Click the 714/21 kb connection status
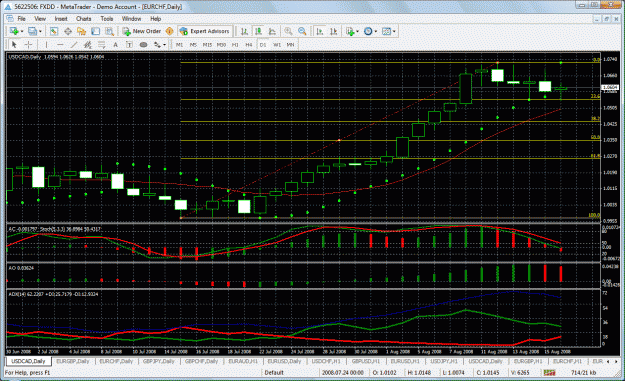 (583, 373)
